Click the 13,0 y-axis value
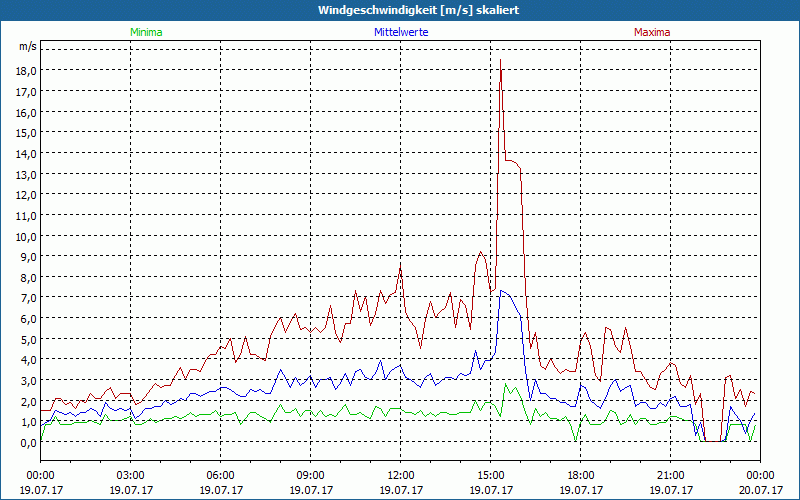 click(x=28, y=174)
